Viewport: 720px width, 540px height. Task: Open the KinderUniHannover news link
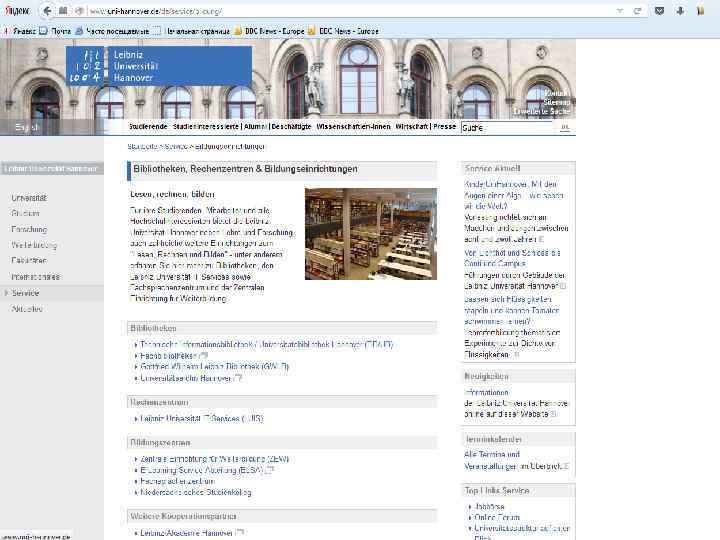tap(514, 195)
